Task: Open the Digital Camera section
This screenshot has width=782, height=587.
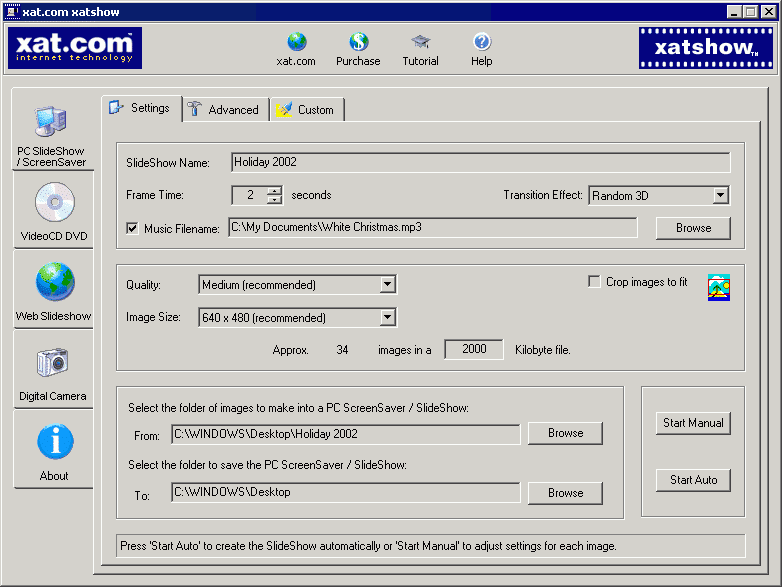Action: (x=54, y=372)
